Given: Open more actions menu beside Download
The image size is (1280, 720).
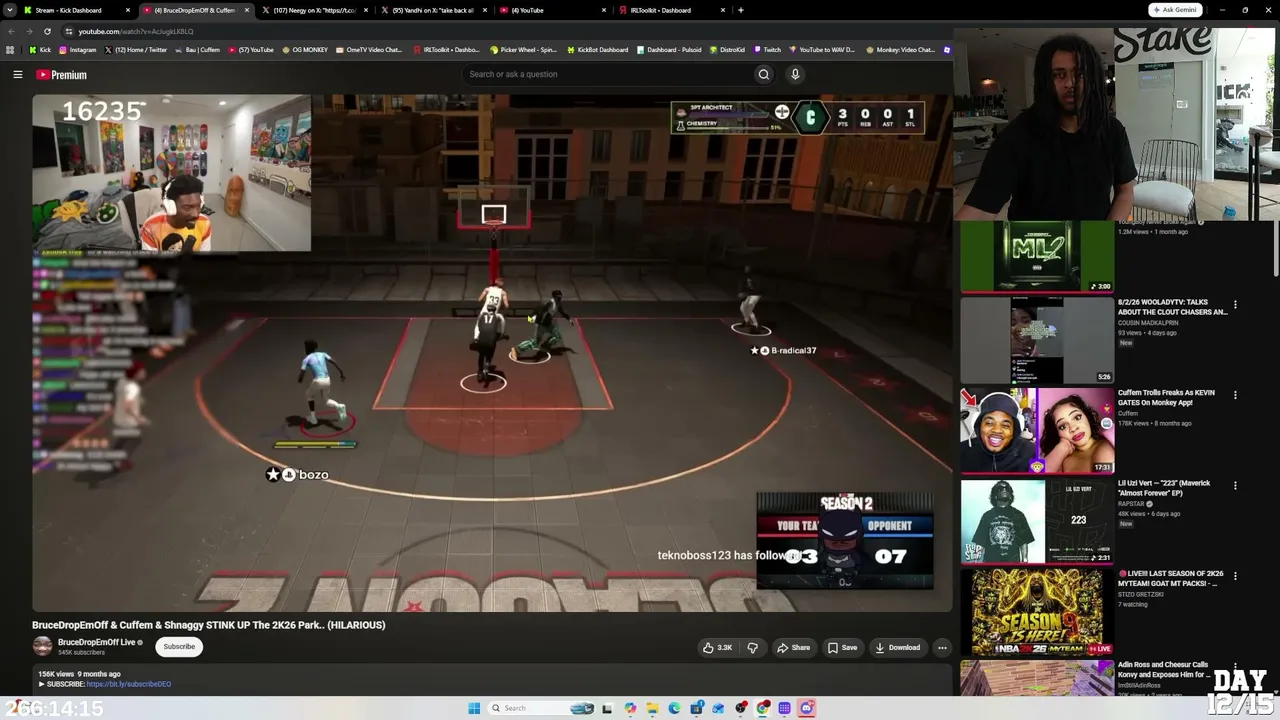Looking at the screenshot, I should pyautogui.click(x=942, y=647).
